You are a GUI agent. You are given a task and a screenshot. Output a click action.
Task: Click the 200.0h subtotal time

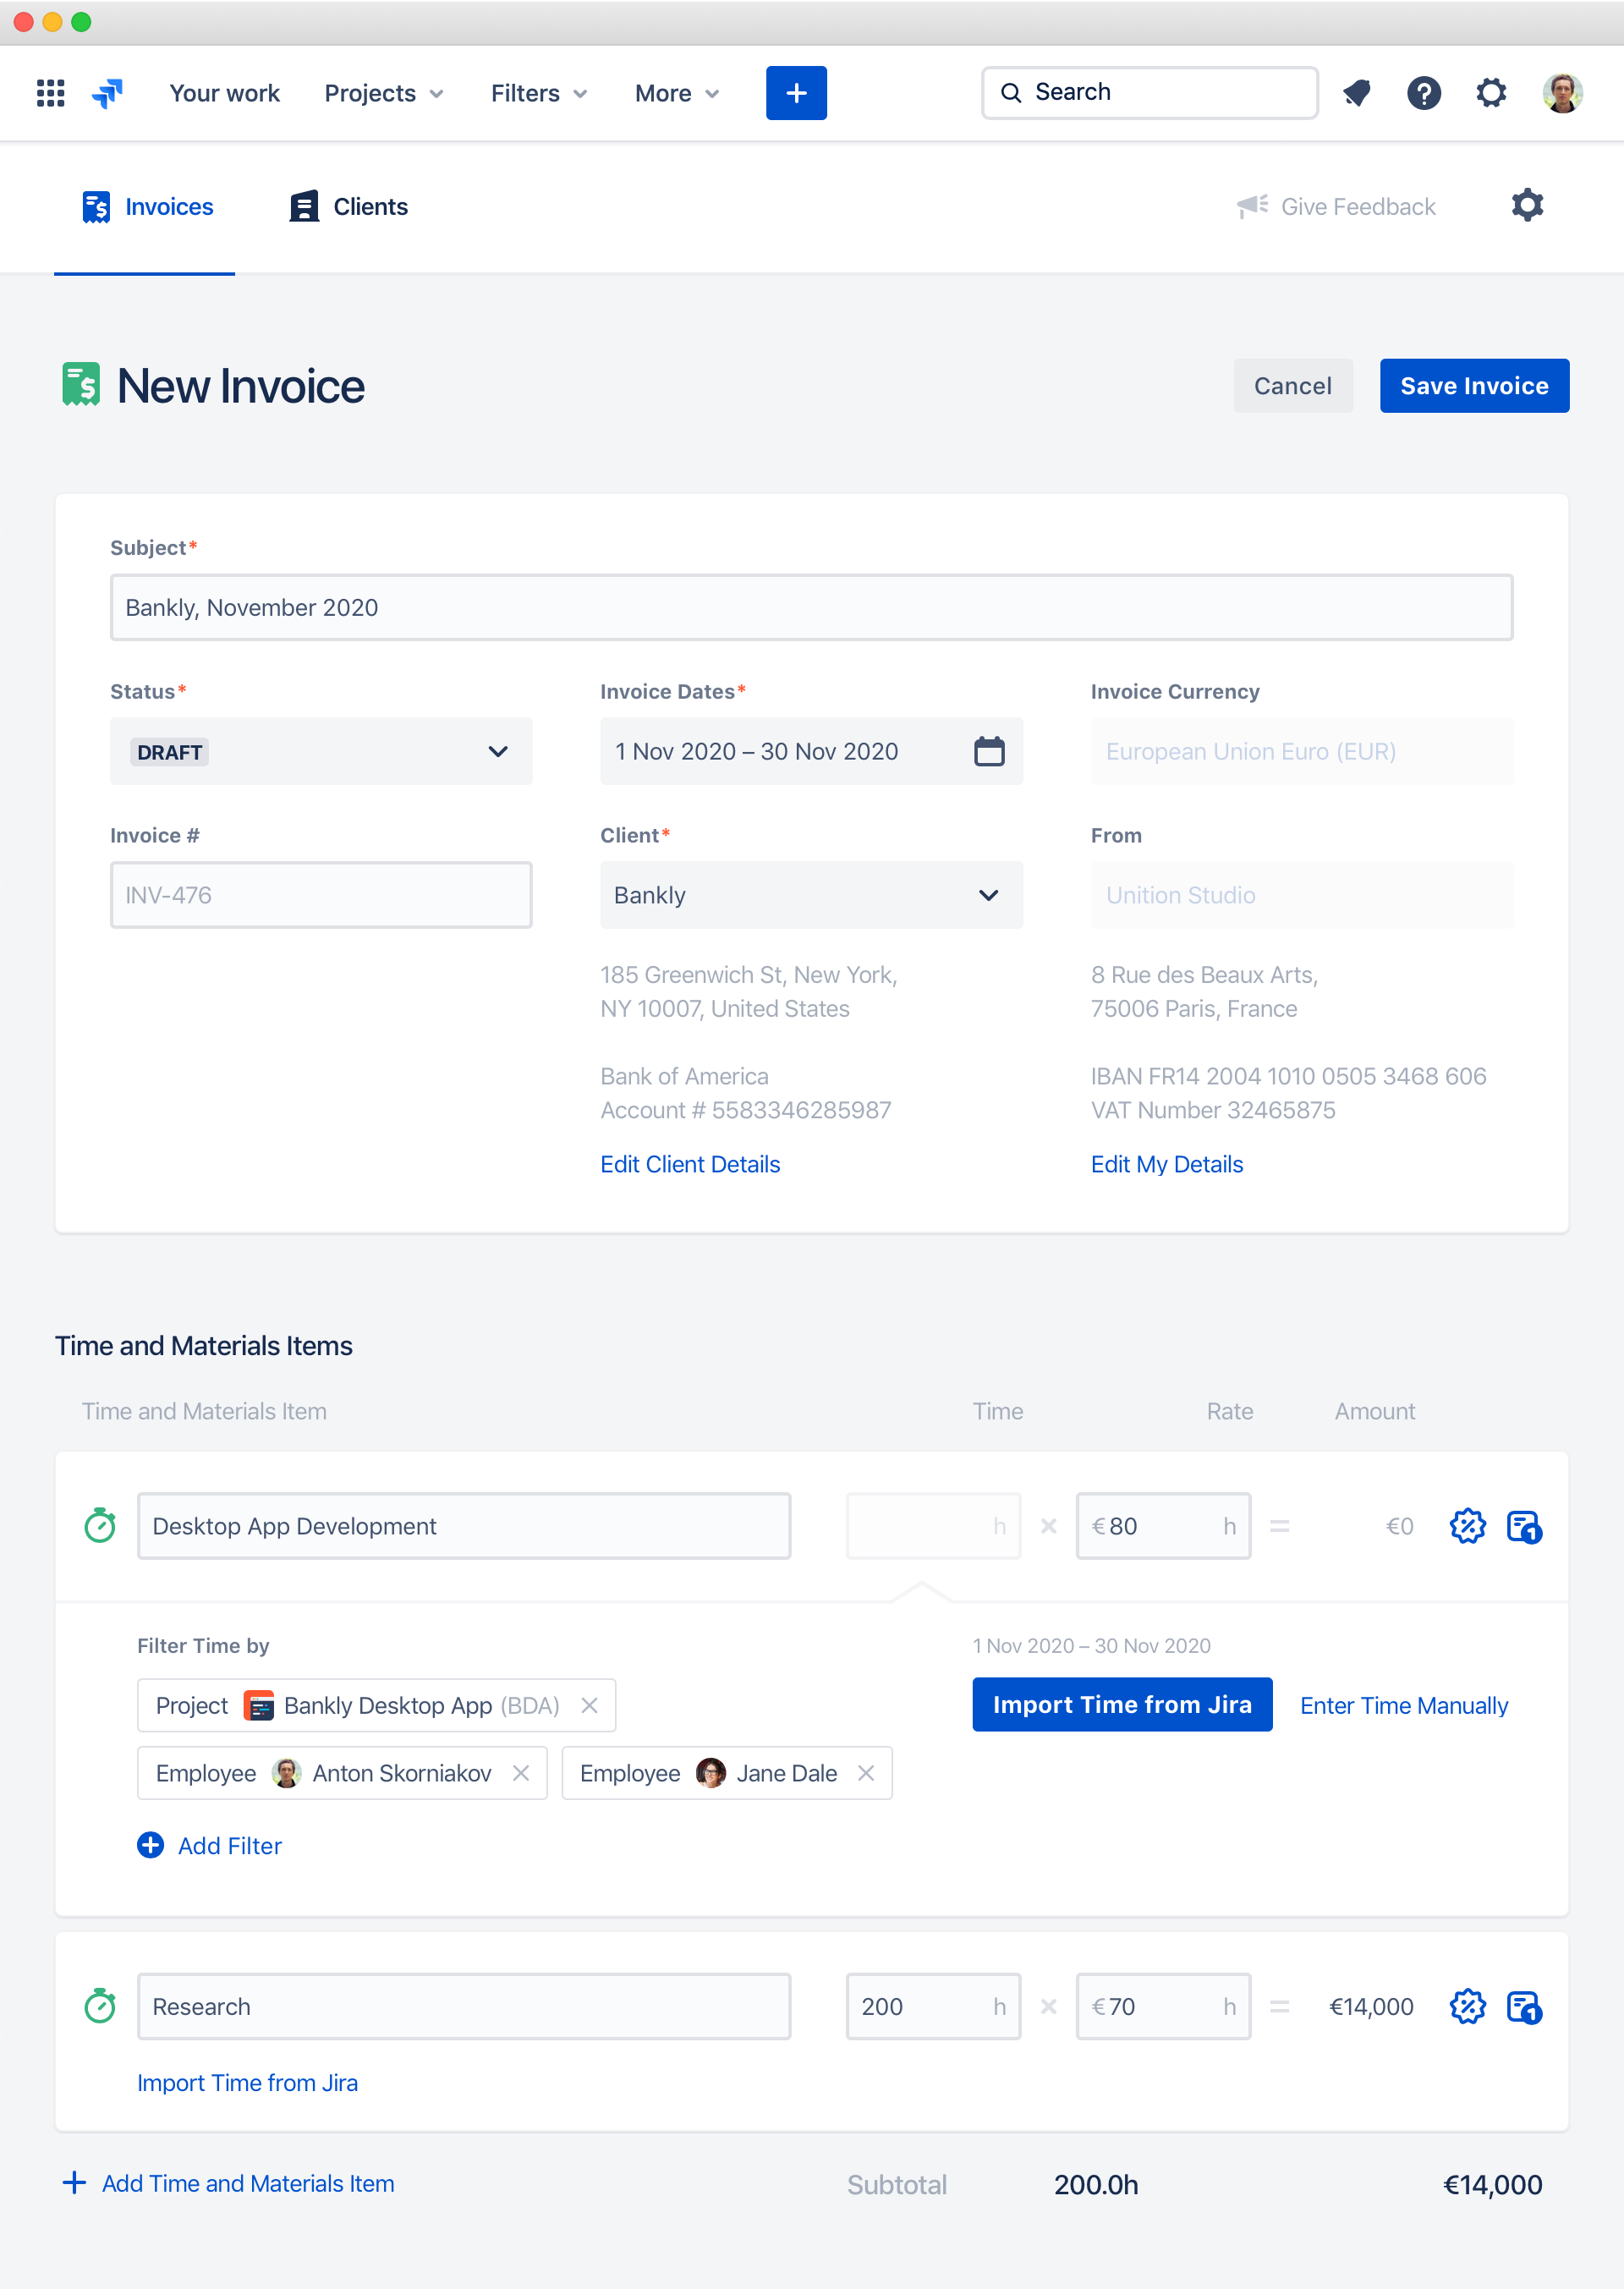[x=1096, y=2185]
